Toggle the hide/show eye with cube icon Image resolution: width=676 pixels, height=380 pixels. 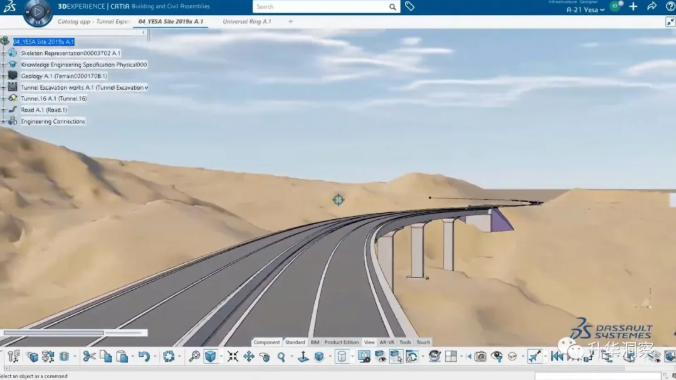pyautogui.click(x=380, y=356)
